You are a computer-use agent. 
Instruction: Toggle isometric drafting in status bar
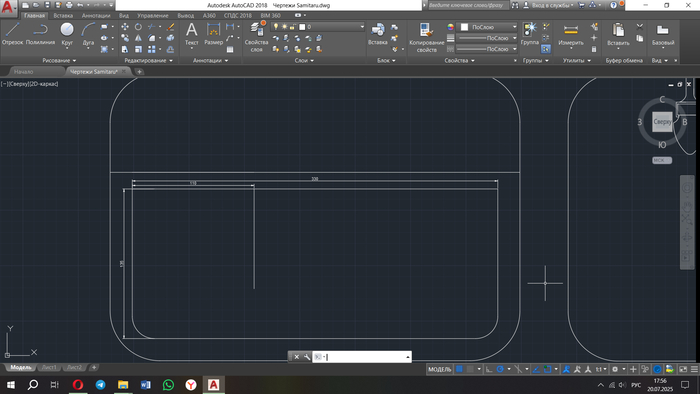click(x=518, y=369)
